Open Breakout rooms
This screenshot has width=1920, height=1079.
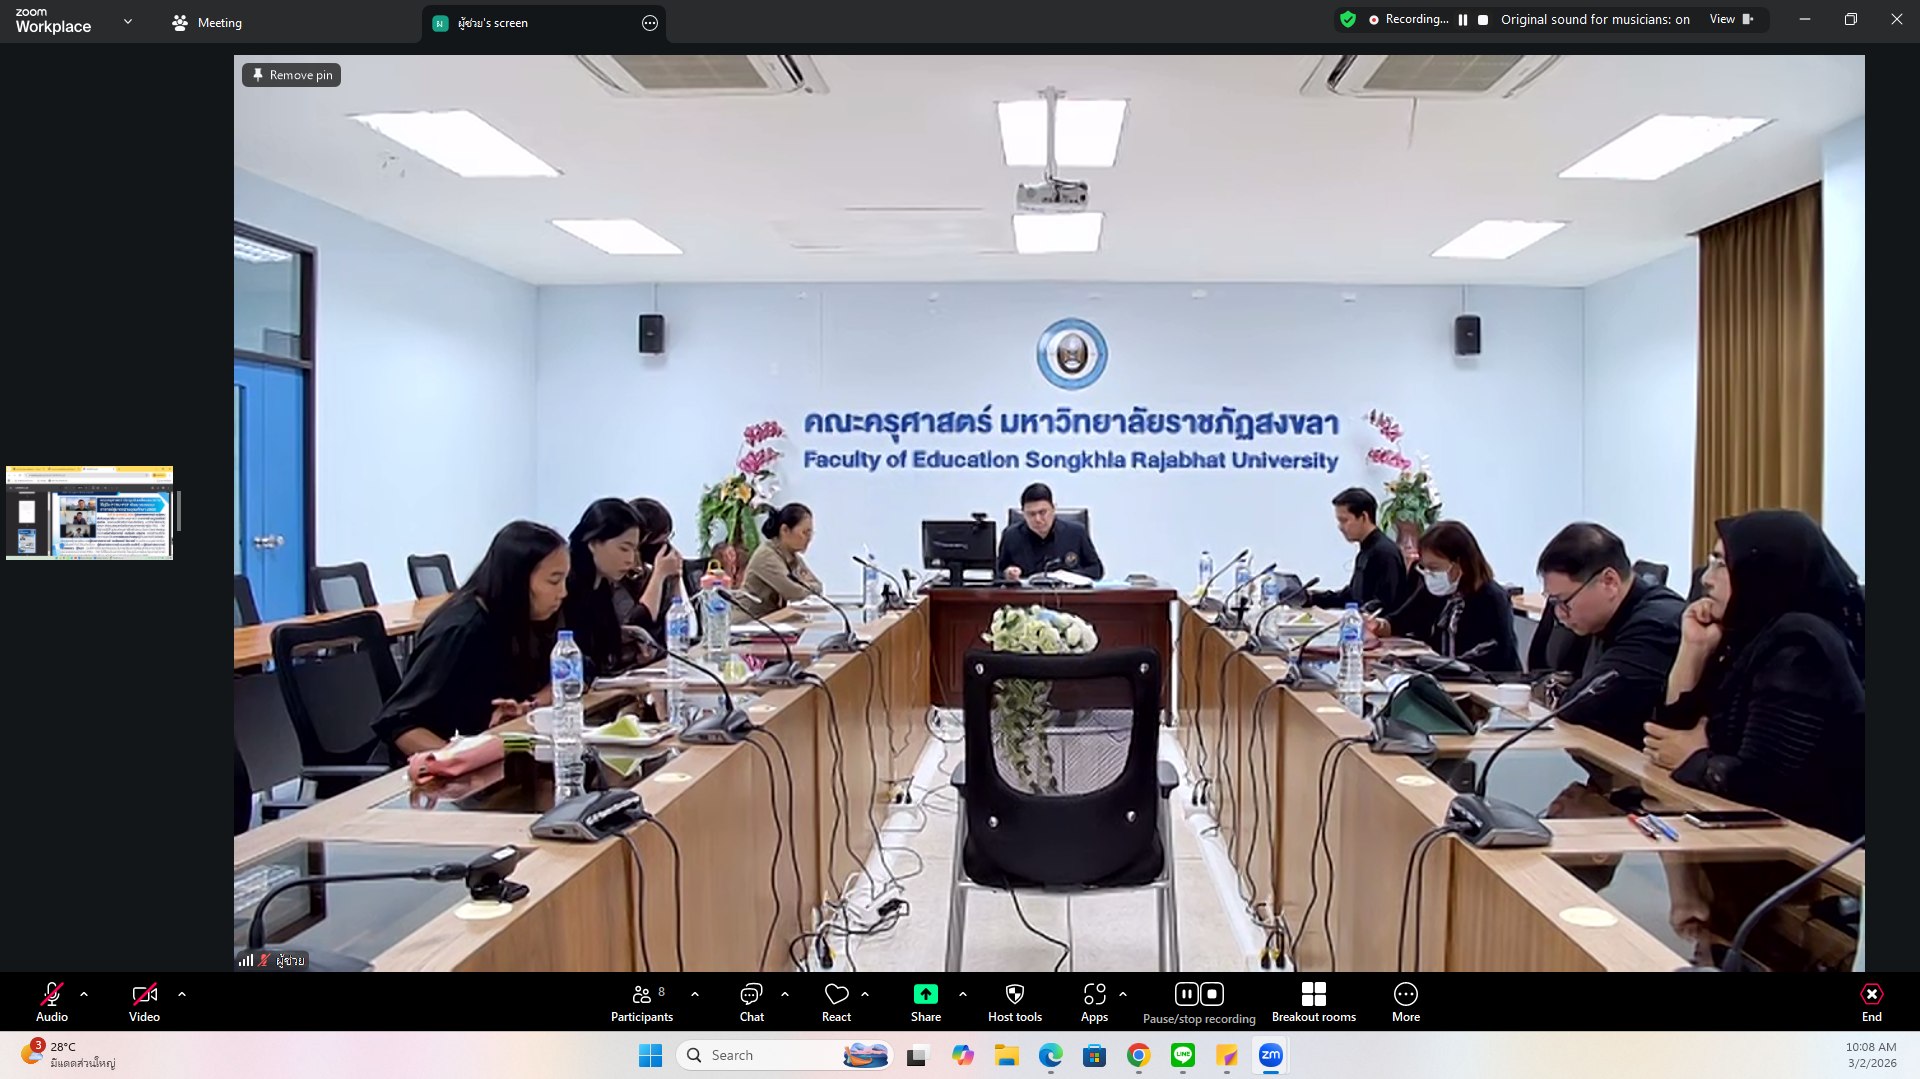tap(1313, 1002)
